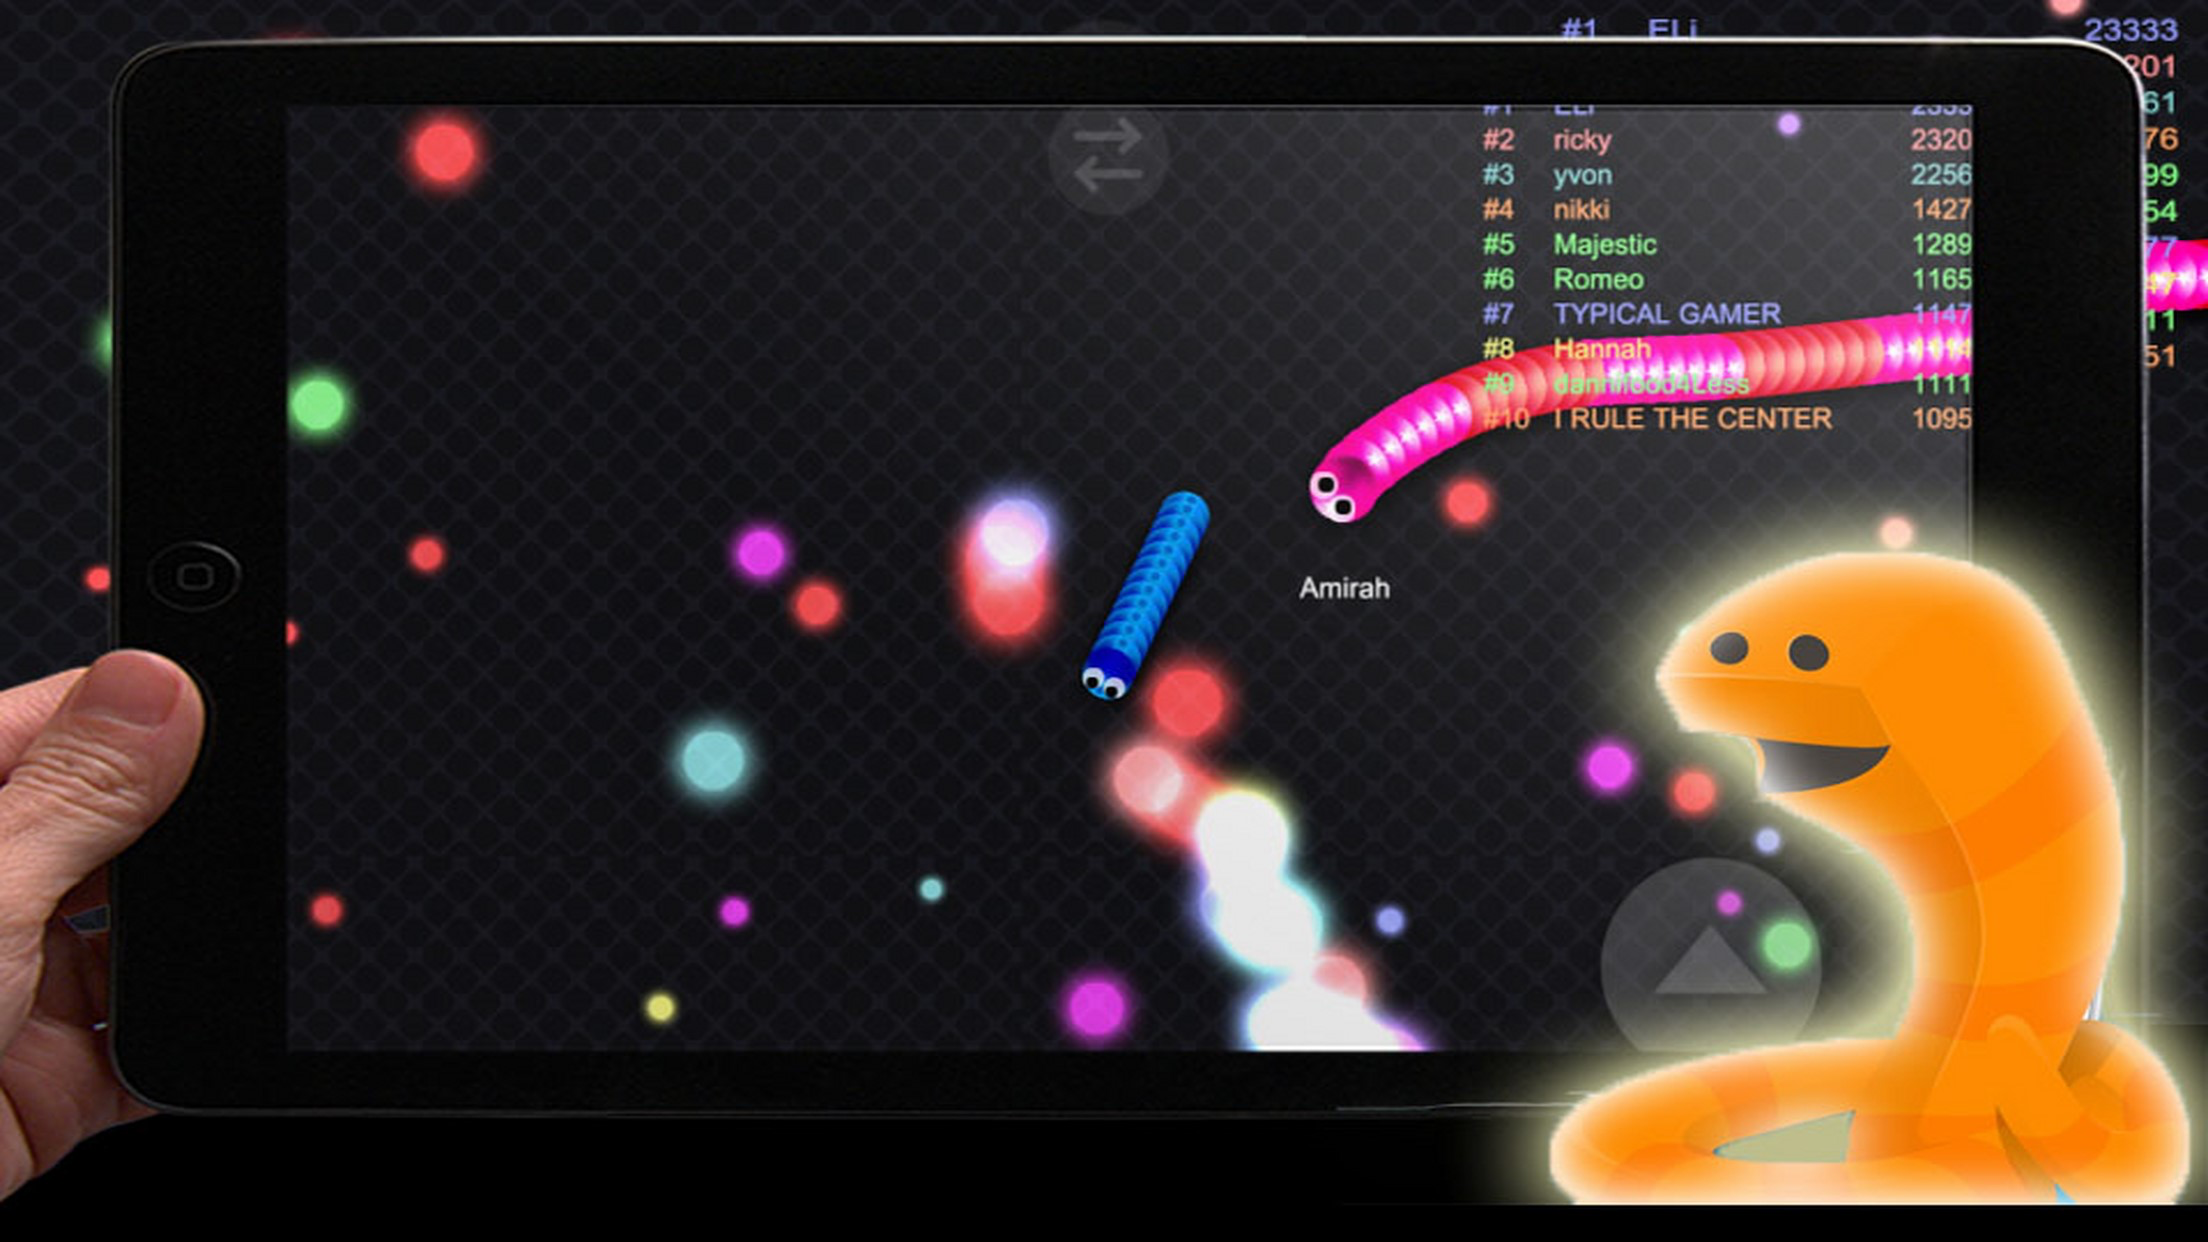Select leaderboard entry #4 nikki
This screenshot has height=1242, width=2208.
point(1726,210)
